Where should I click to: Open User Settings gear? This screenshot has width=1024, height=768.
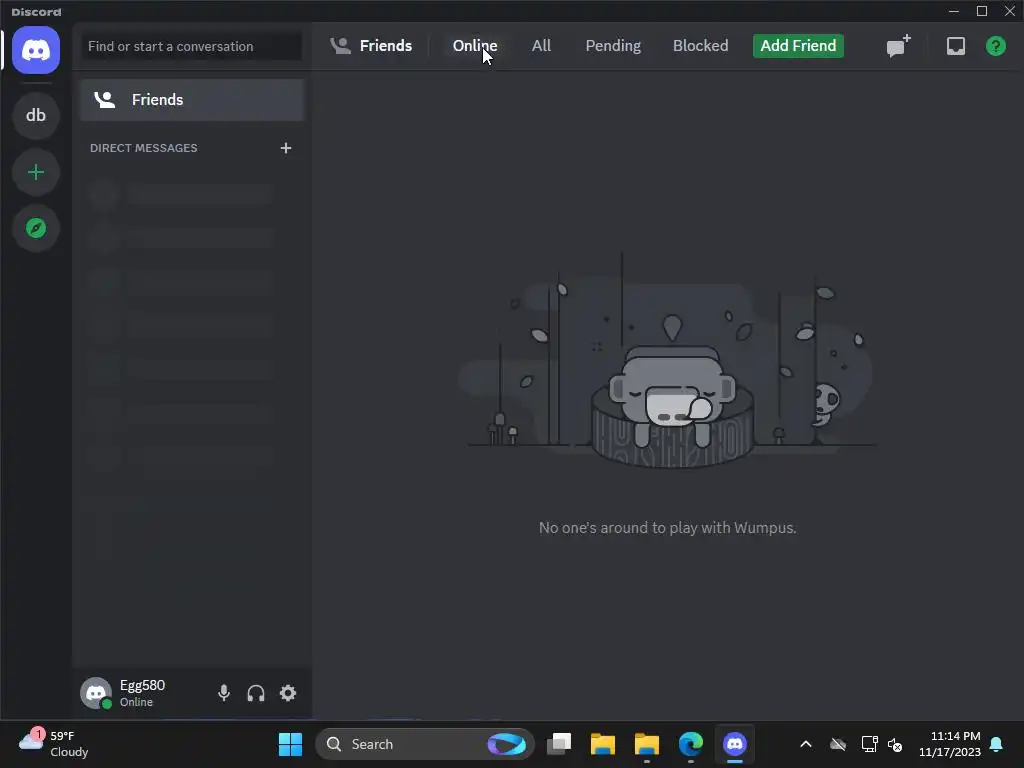(288, 693)
